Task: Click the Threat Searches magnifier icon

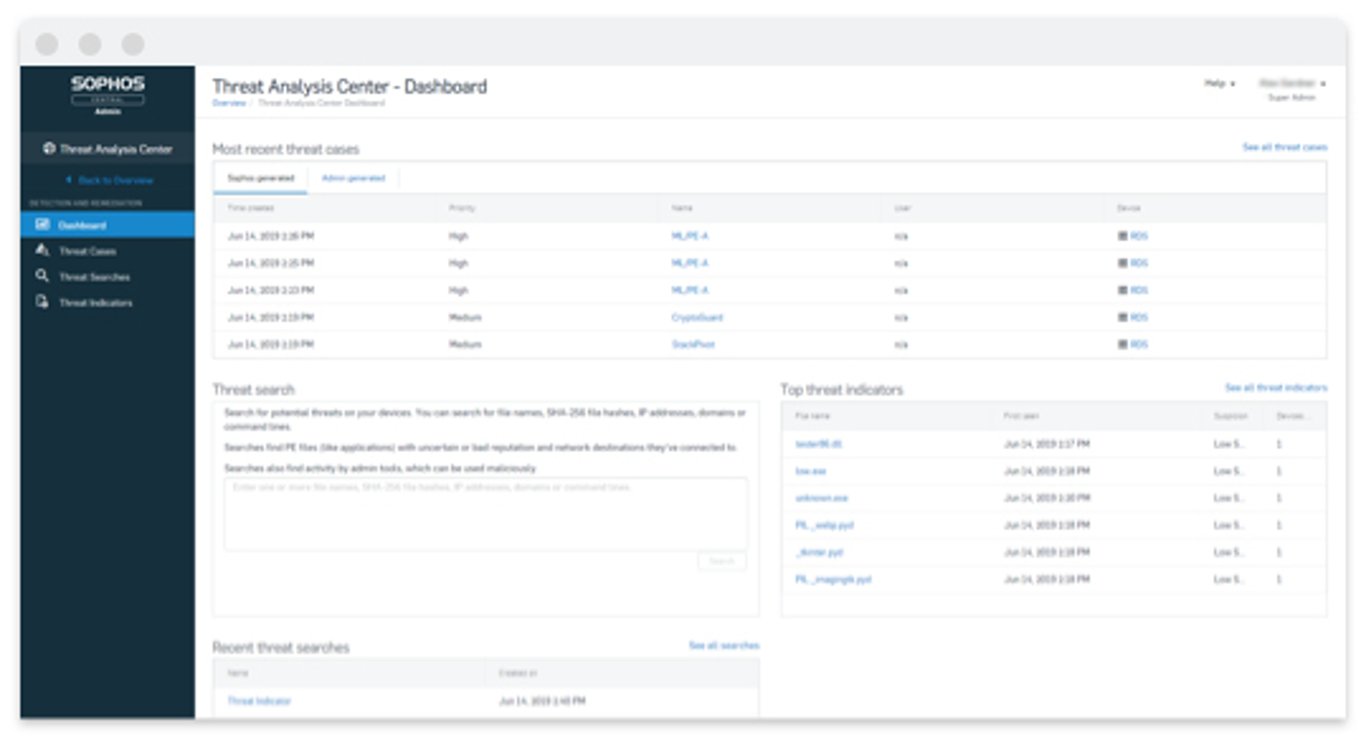Action: tap(42, 276)
